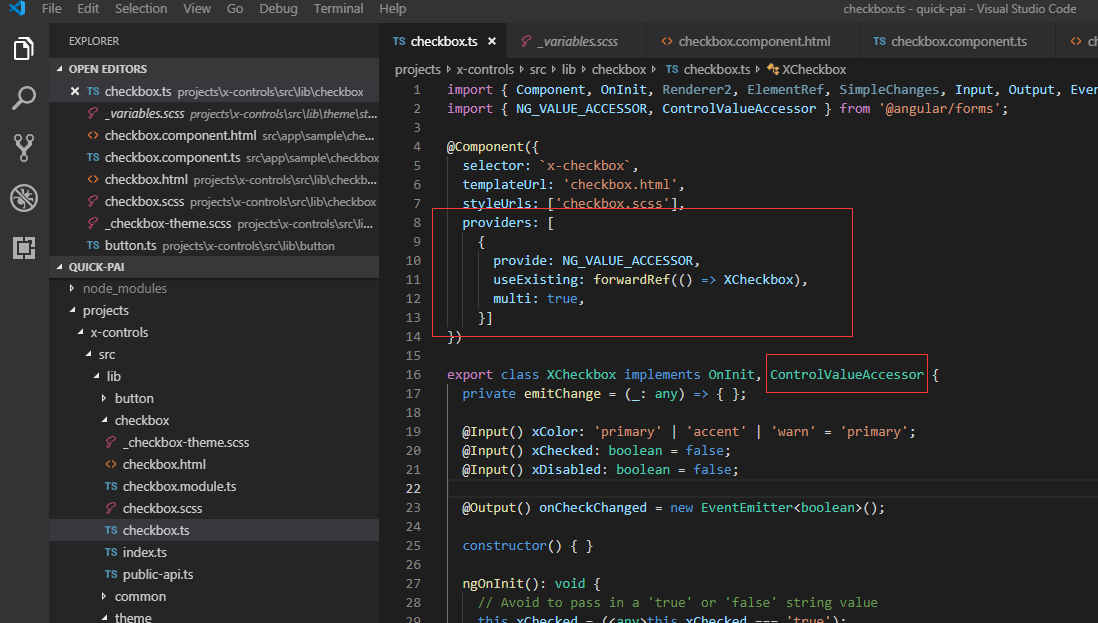This screenshot has height=623, width=1098.
Task: Open public-api.ts in the explorer
Action: pyautogui.click(x=157, y=574)
